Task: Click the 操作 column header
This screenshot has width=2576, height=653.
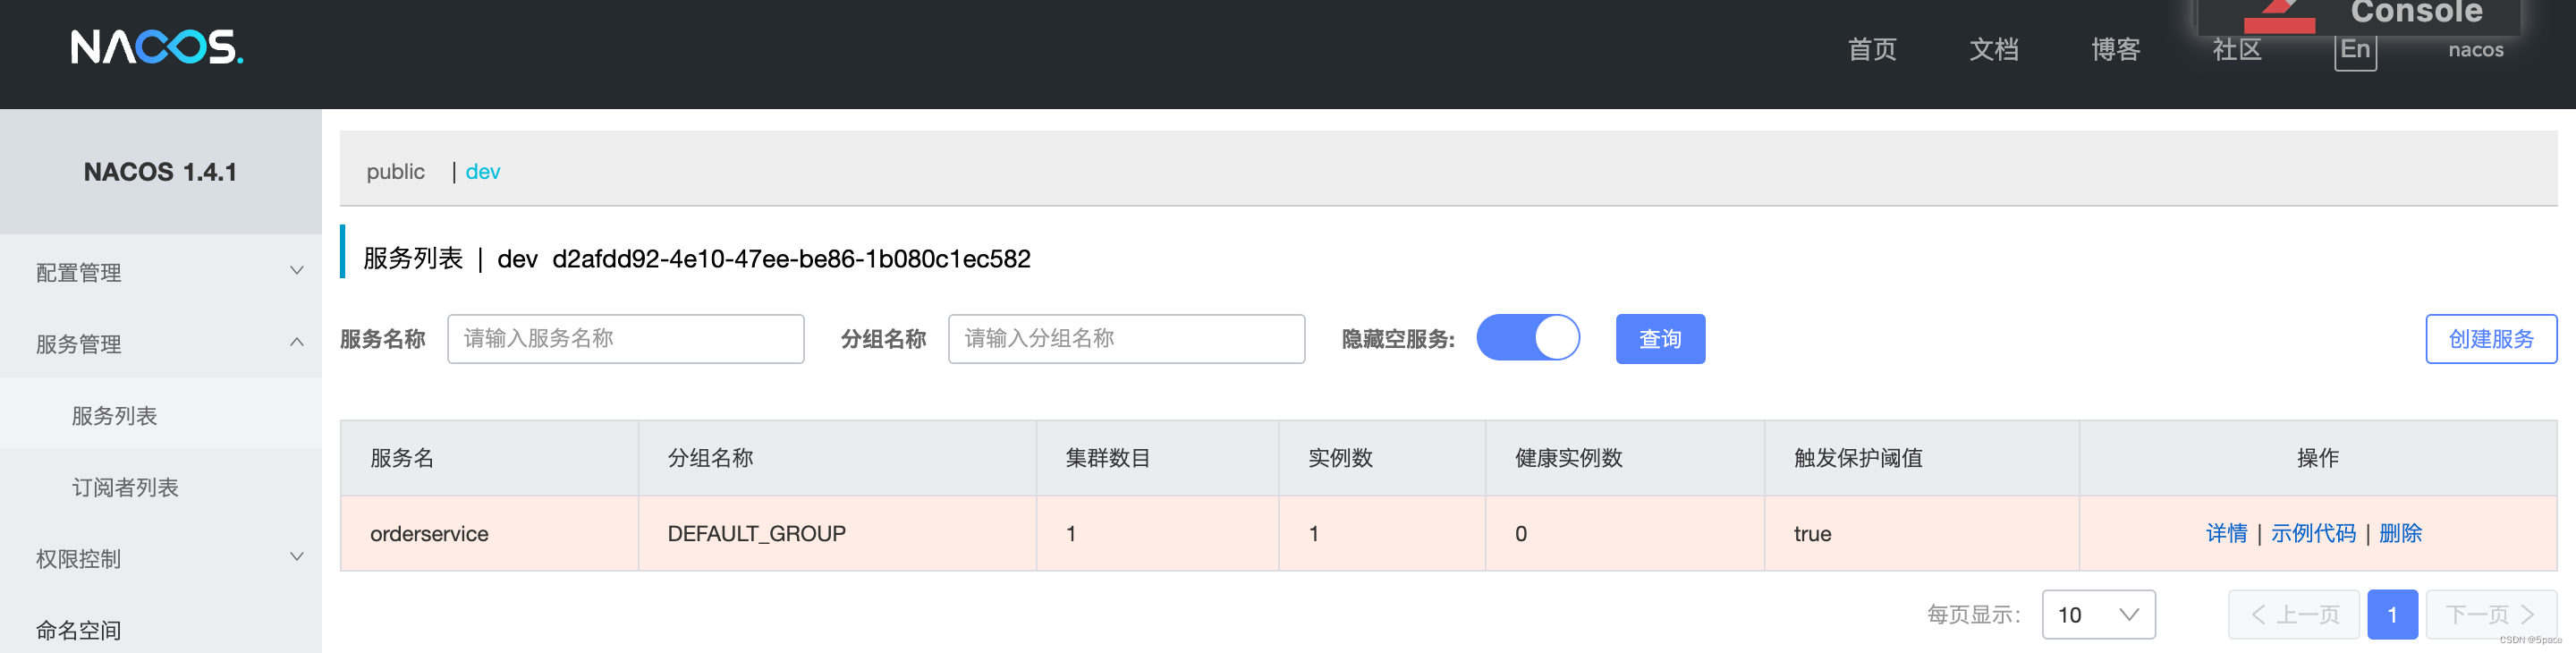Action: (2317, 458)
